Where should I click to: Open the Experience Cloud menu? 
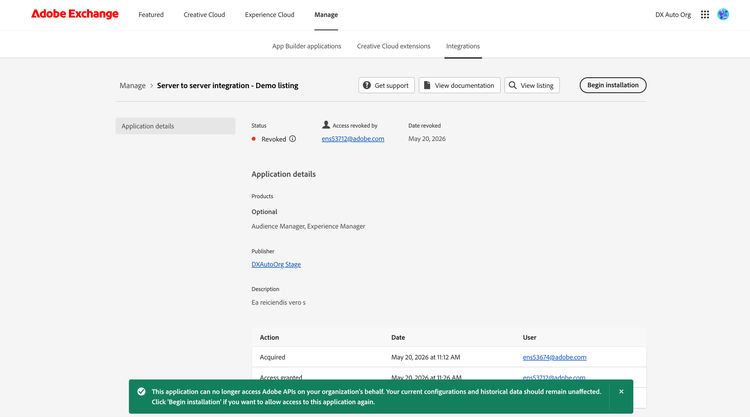pyautogui.click(x=269, y=15)
